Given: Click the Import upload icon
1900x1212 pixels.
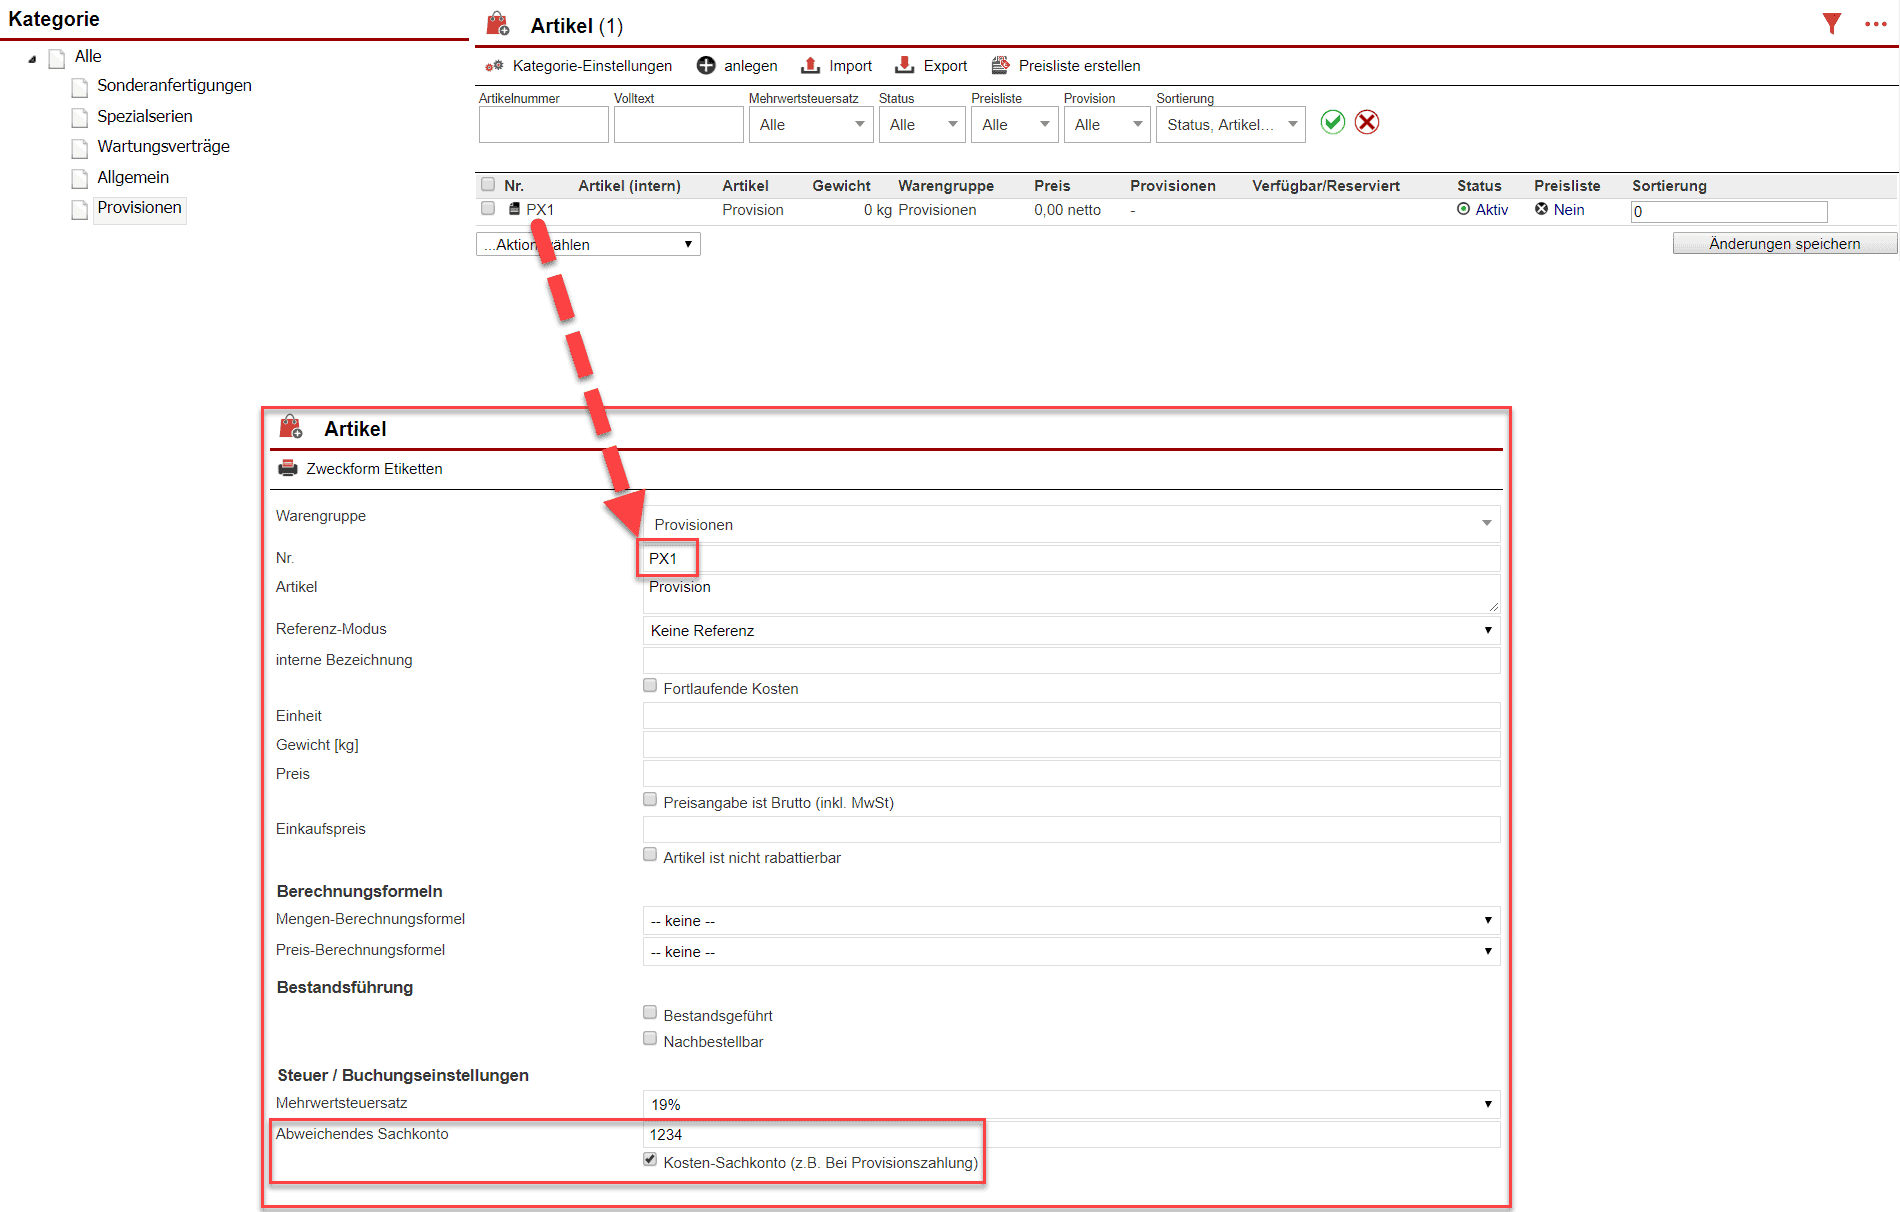Looking at the screenshot, I should (811, 66).
